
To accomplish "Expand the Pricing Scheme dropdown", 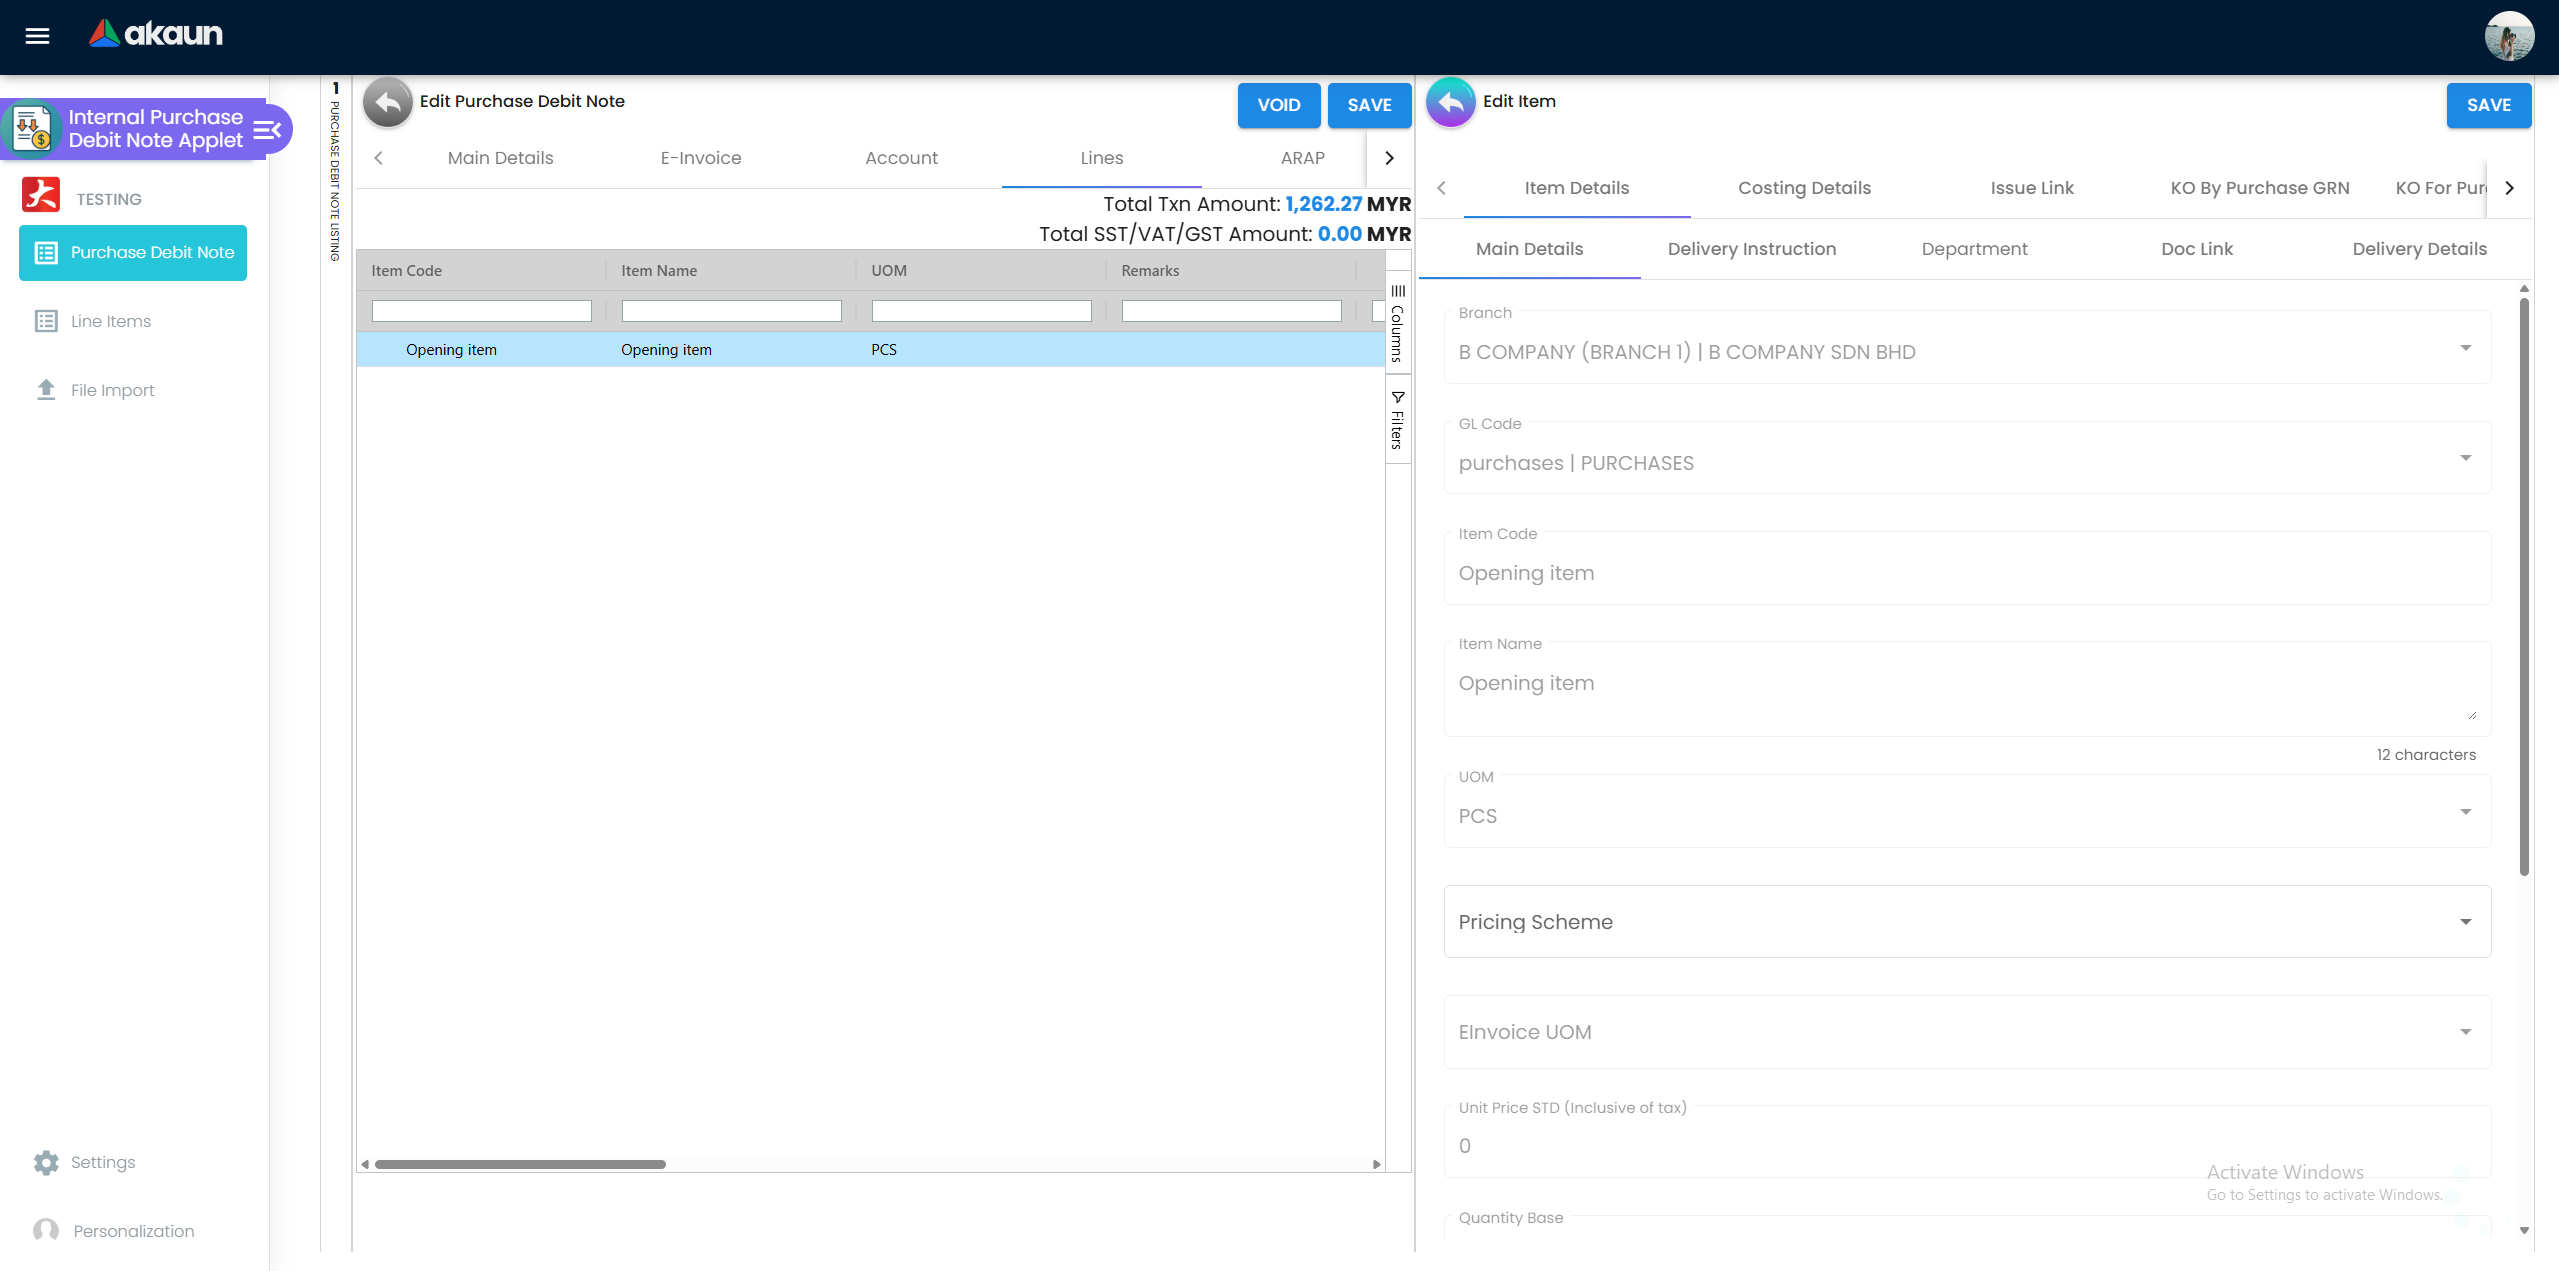I will [x=2465, y=921].
